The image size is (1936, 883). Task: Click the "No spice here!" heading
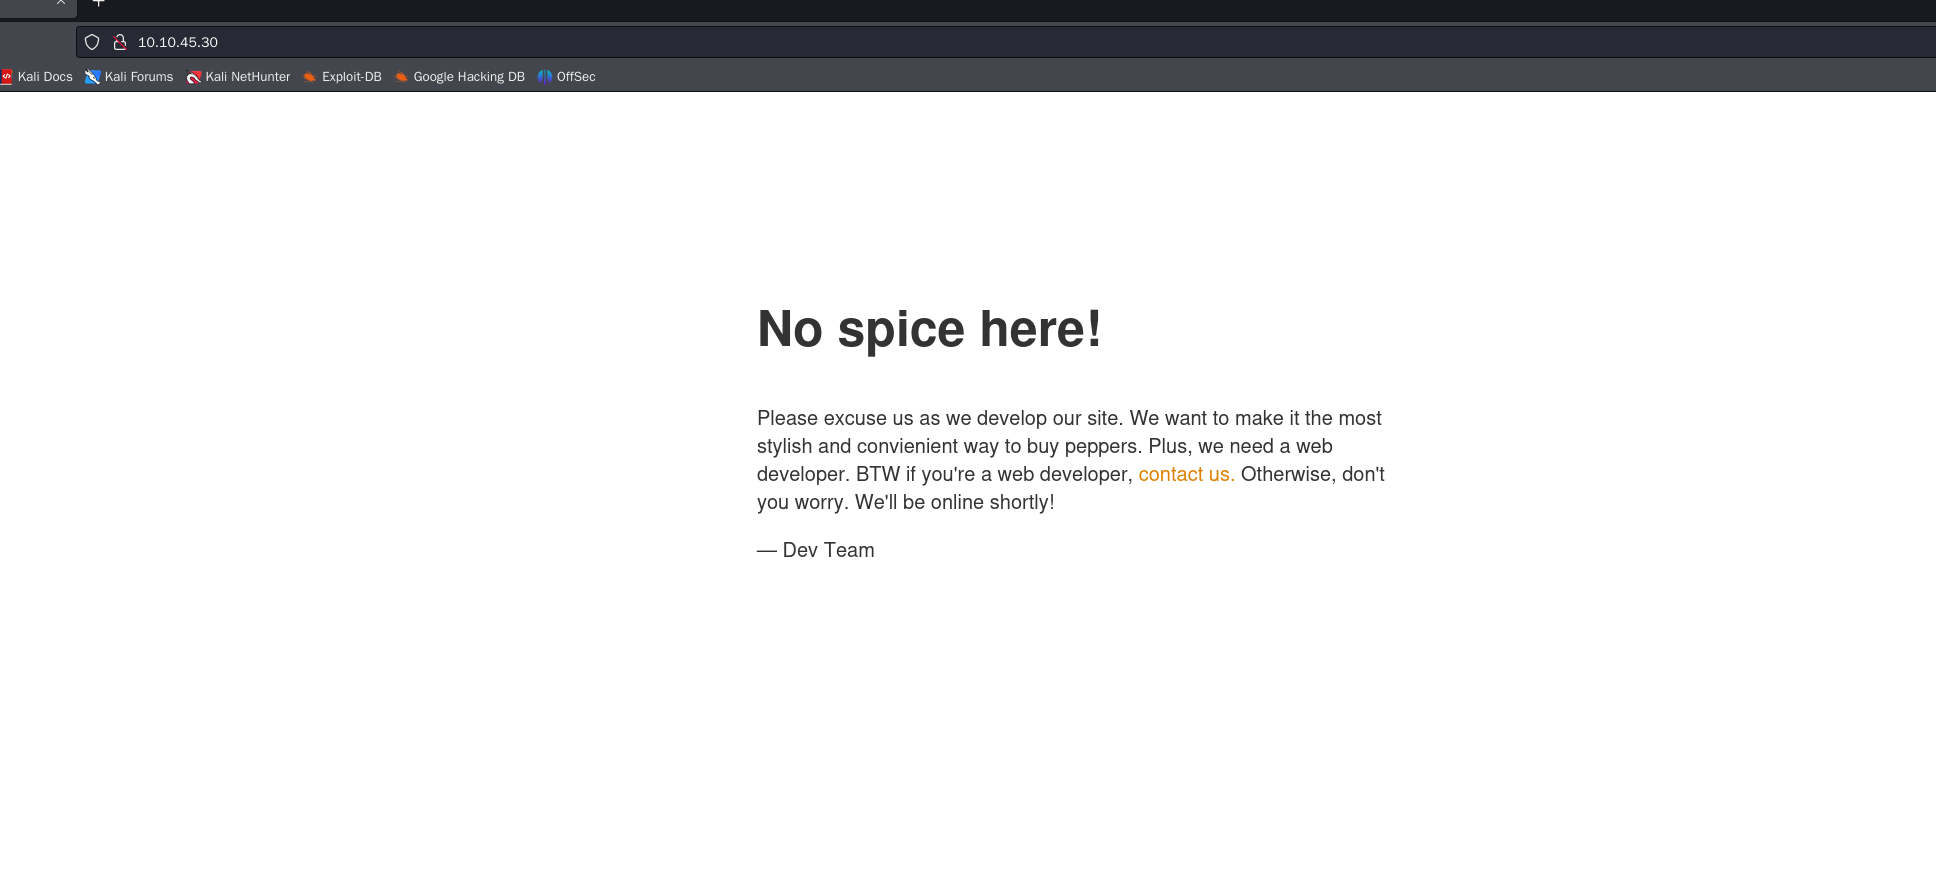[x=929, y=329]
